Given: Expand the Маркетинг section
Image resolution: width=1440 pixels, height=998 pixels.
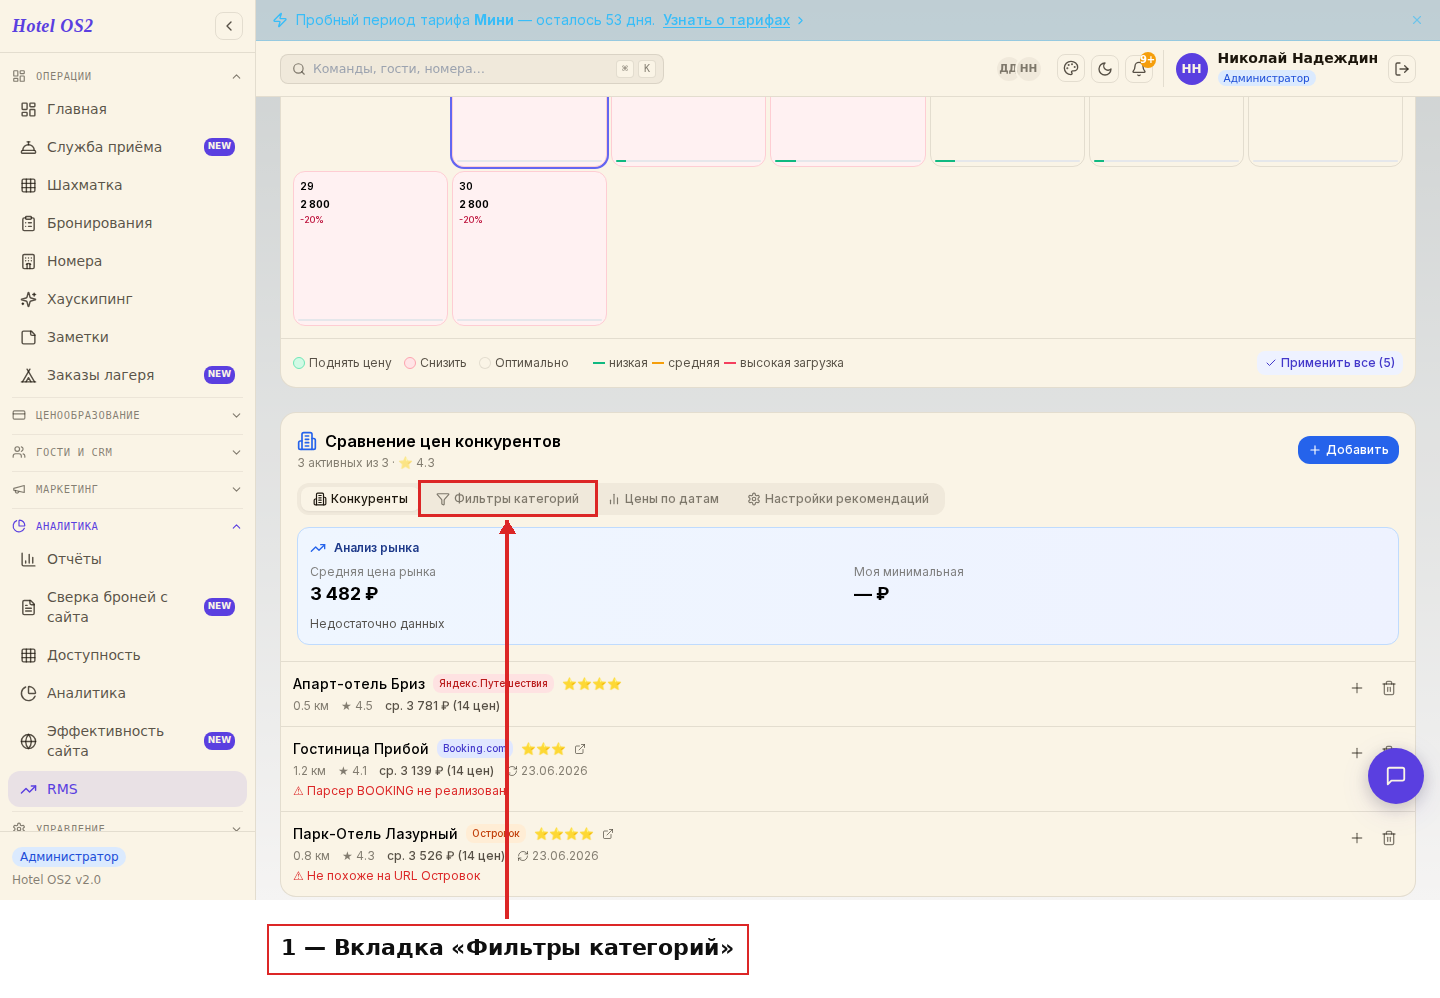Looking at the screenshot, I should click(x=127, y=489).
